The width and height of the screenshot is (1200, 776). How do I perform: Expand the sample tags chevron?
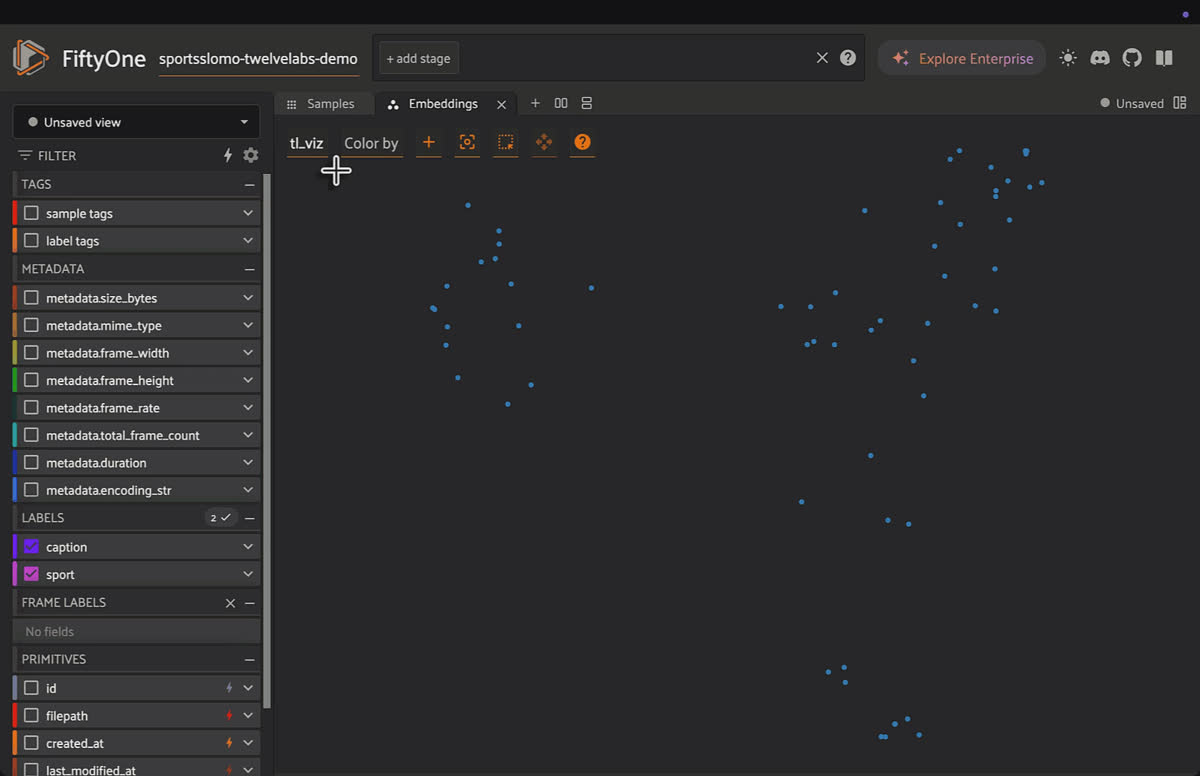(248, 213)
